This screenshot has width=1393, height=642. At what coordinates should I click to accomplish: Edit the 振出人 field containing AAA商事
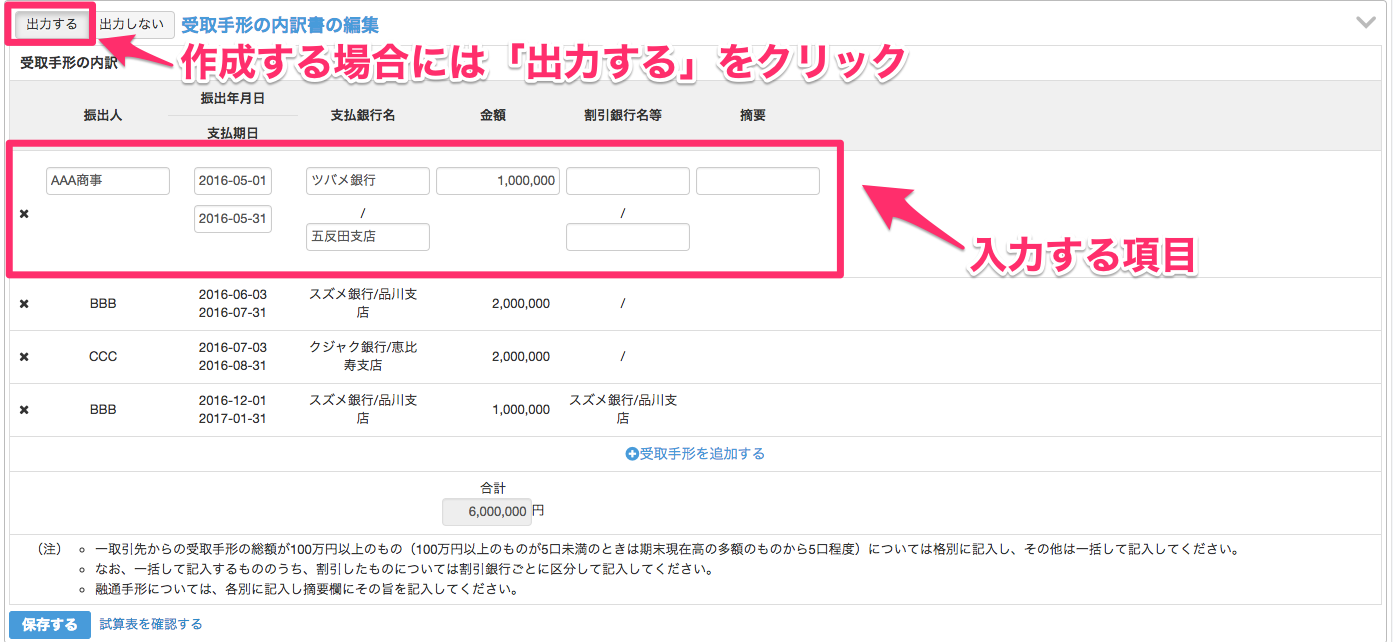(108, 181)
